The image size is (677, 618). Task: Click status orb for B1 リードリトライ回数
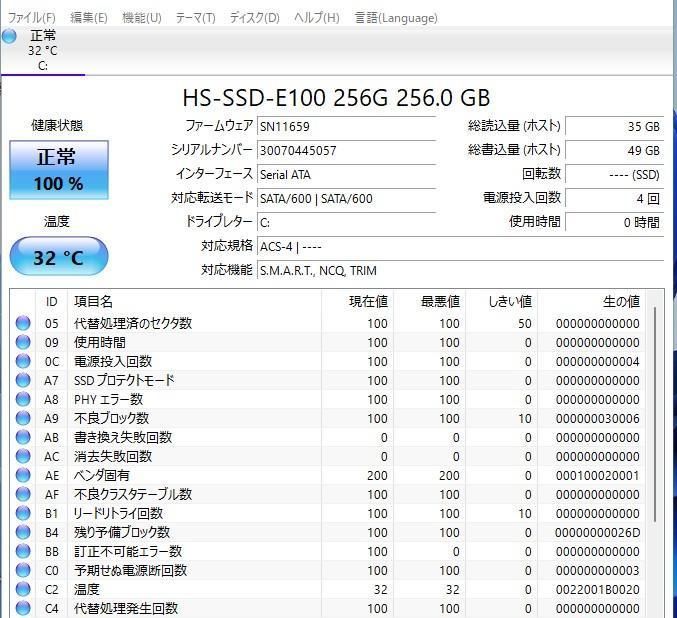coord(23,513)
